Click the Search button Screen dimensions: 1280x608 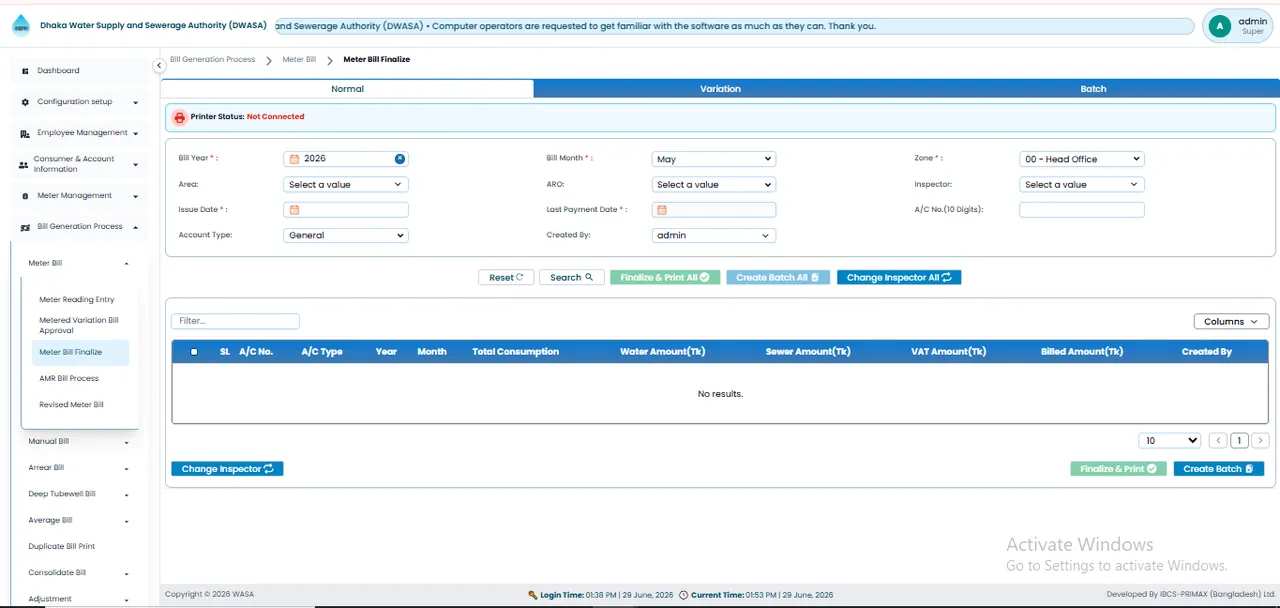click(571, 278)
